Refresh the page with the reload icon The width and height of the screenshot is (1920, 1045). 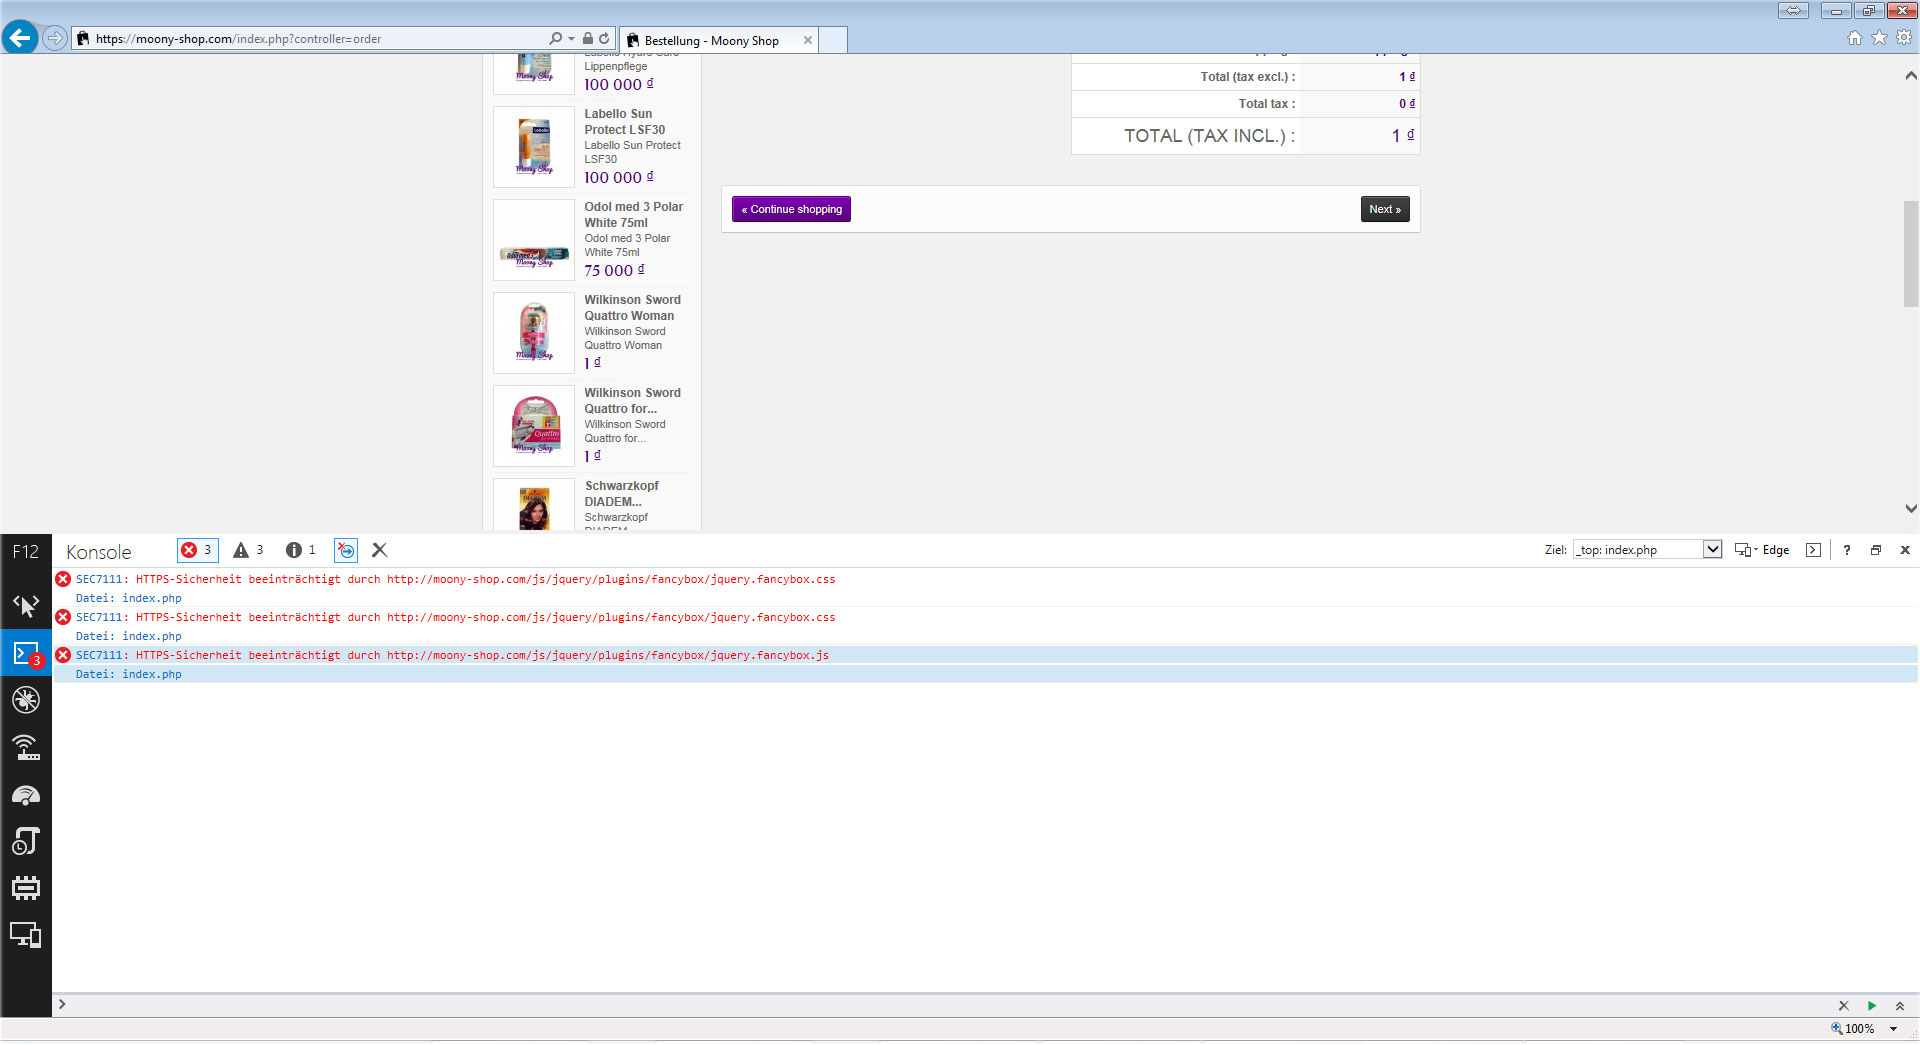click(x=604, y=38)
